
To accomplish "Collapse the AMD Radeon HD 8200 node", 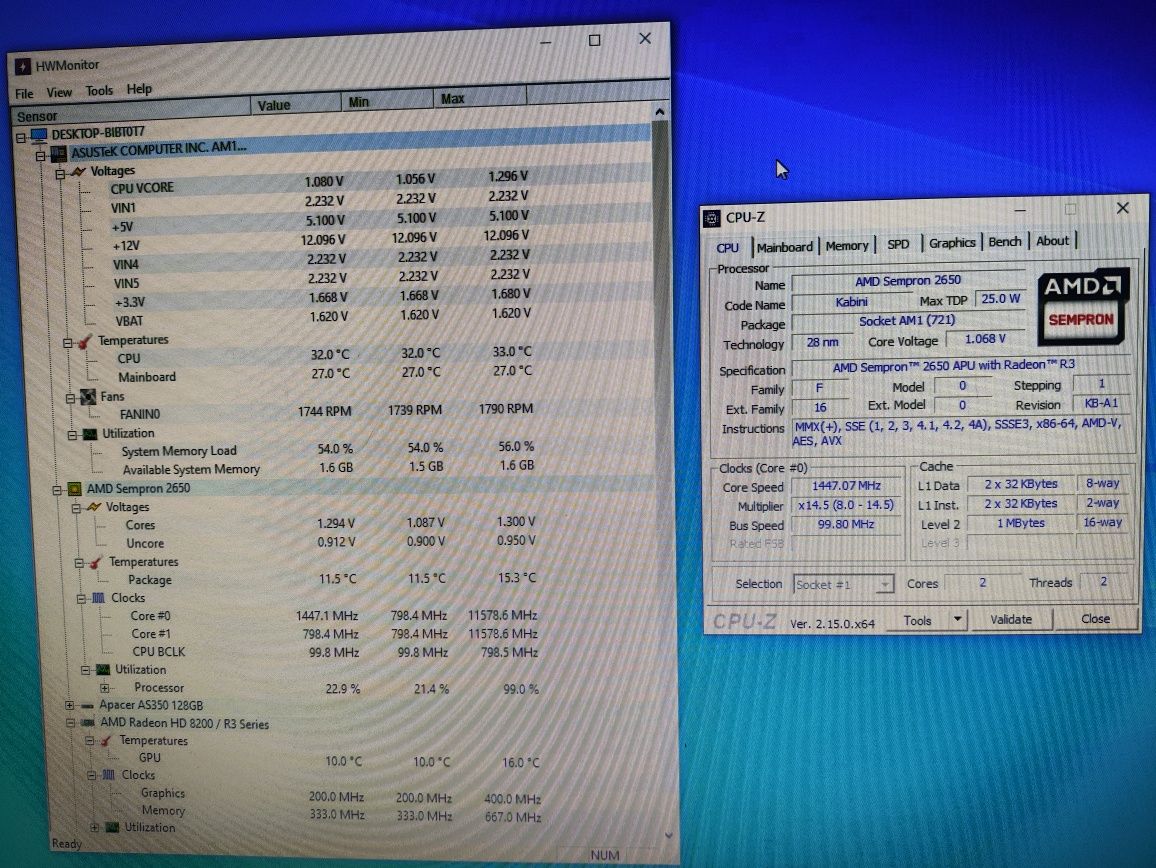I will (x=70, y=723).
